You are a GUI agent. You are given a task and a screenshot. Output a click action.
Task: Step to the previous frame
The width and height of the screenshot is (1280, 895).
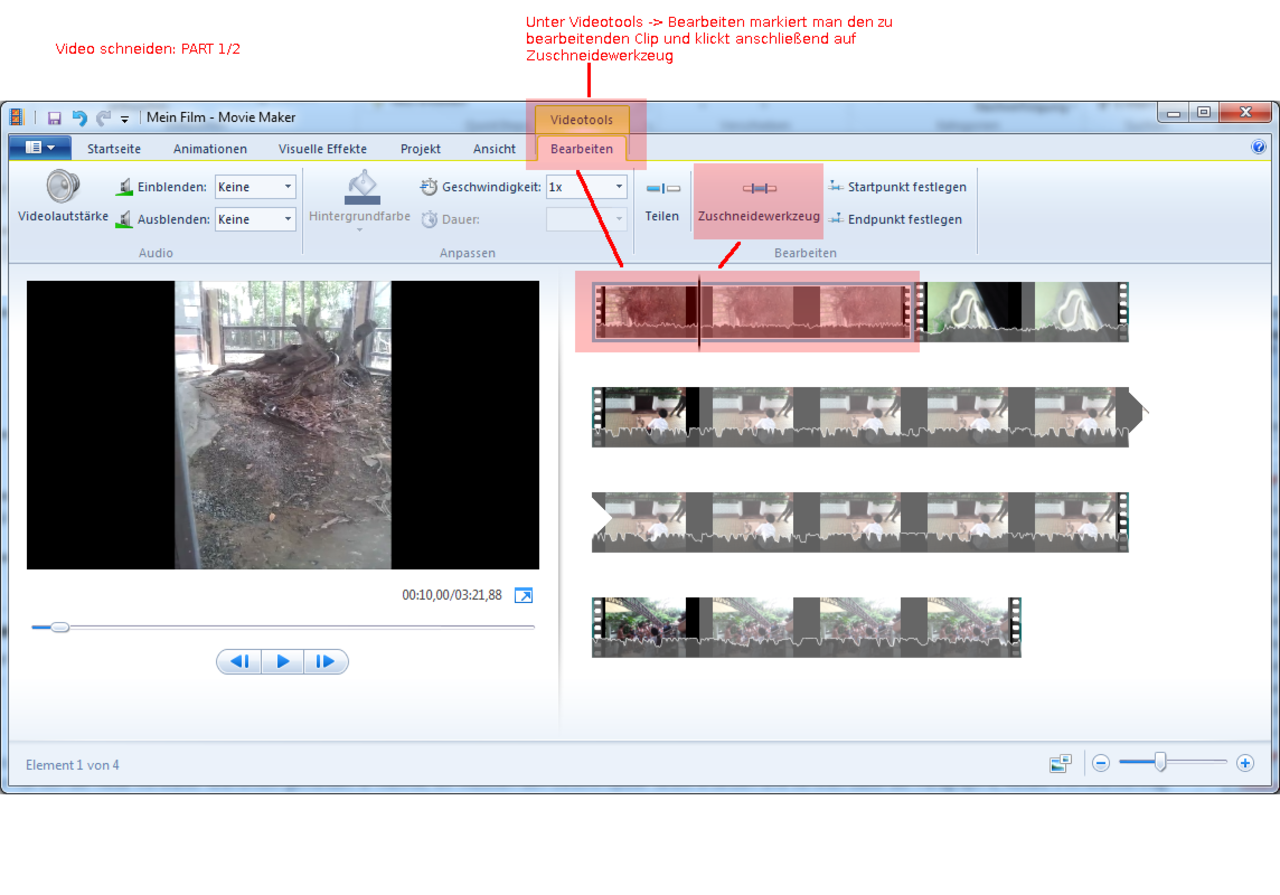(x=239, y=661)
